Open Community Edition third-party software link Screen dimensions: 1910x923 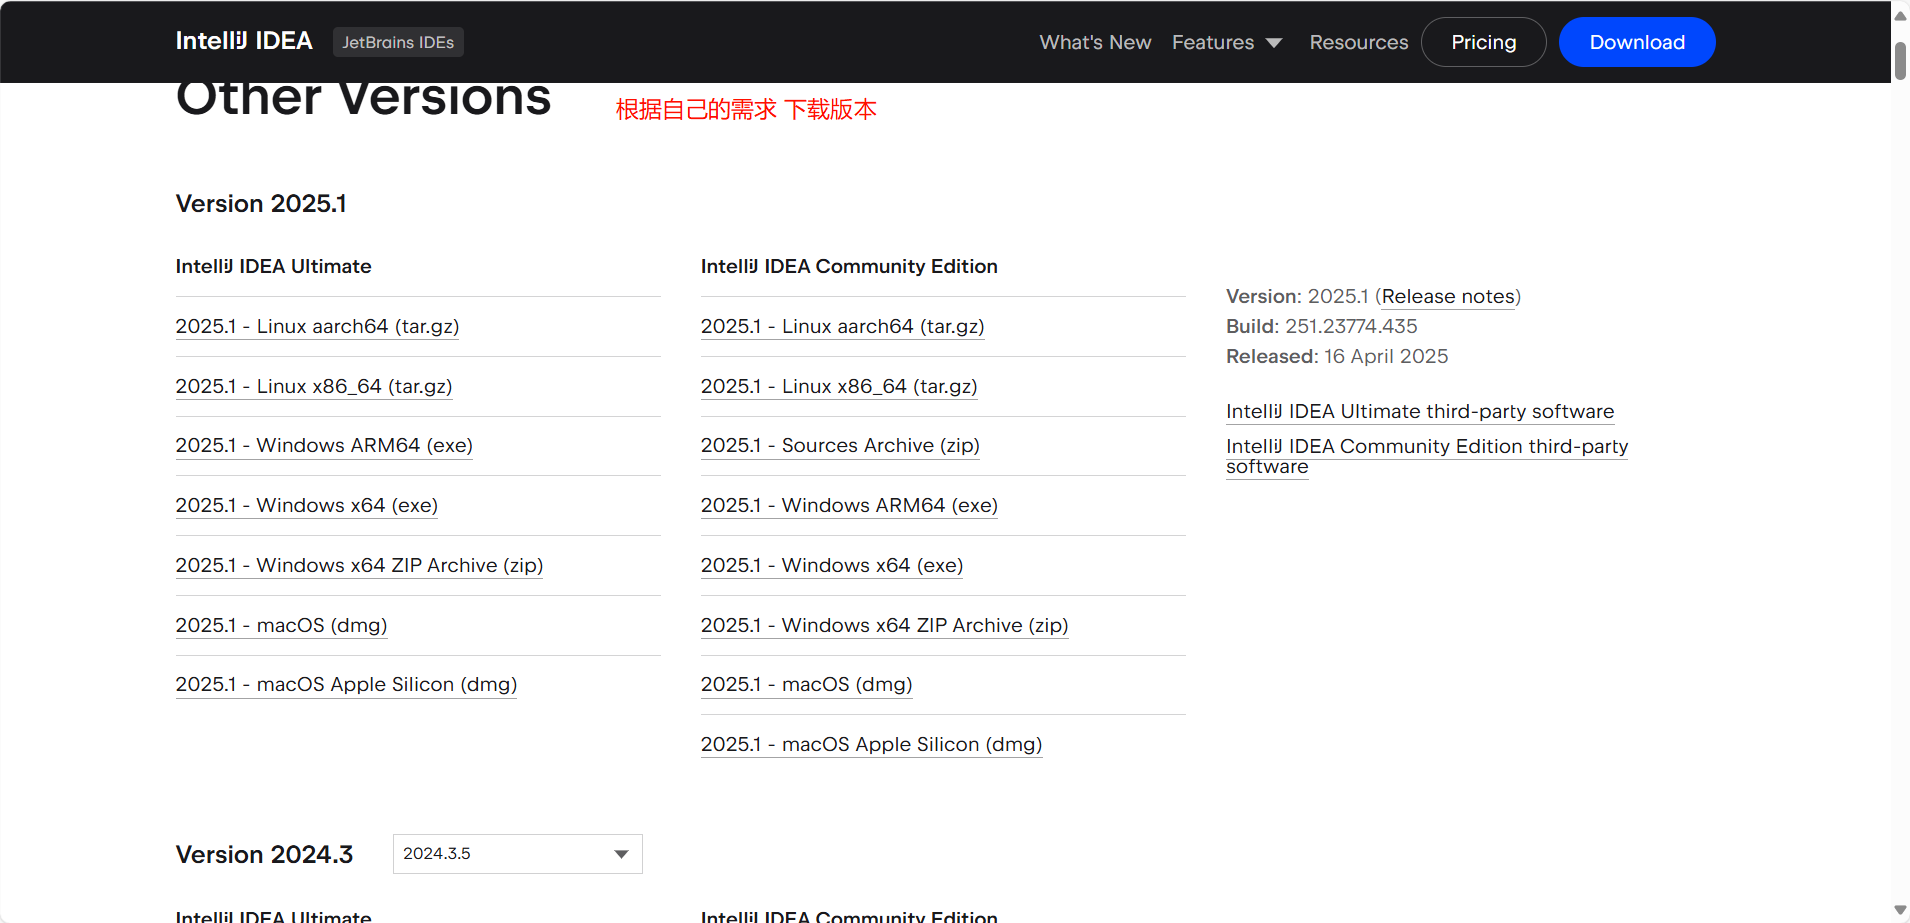(1427, 456)
